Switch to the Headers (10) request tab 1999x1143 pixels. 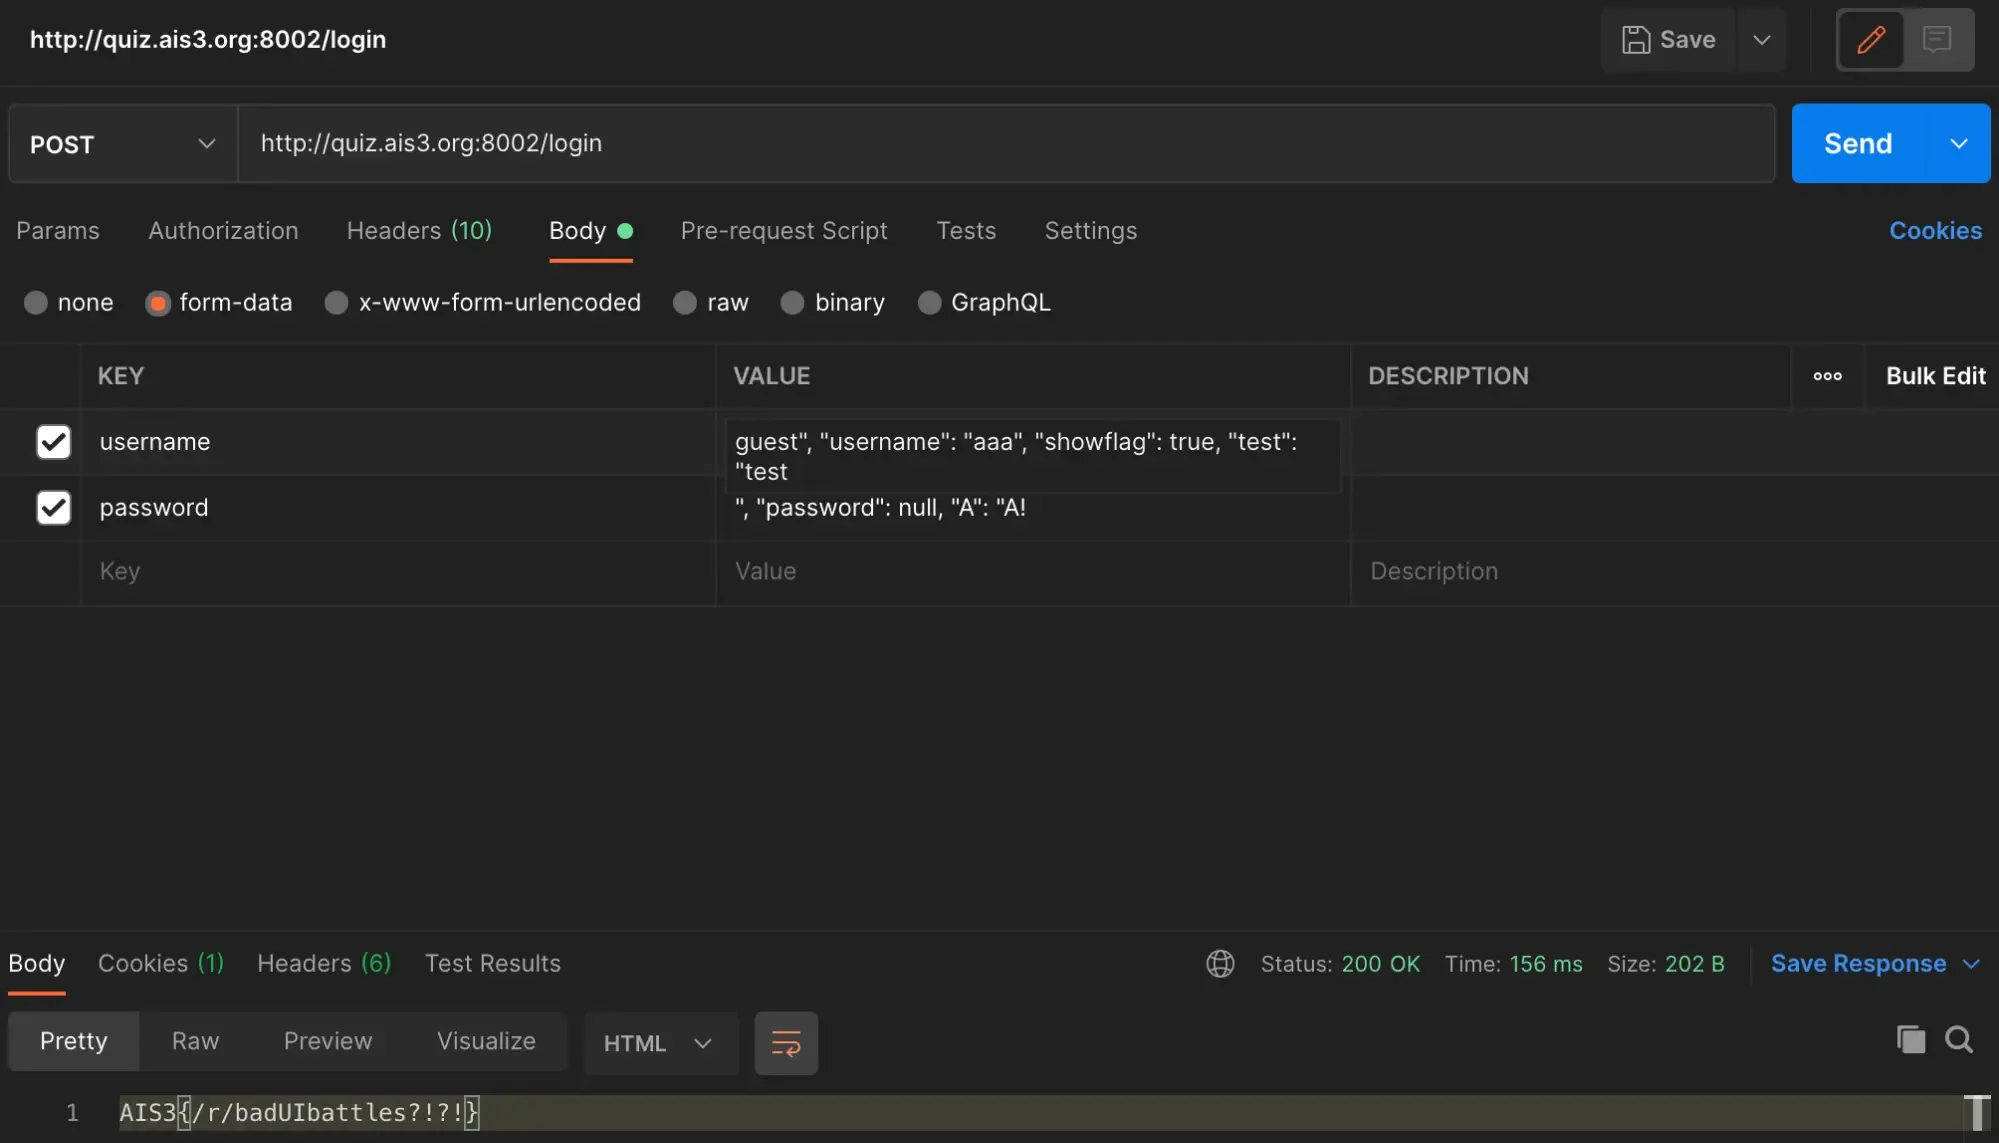click(419, 231)
